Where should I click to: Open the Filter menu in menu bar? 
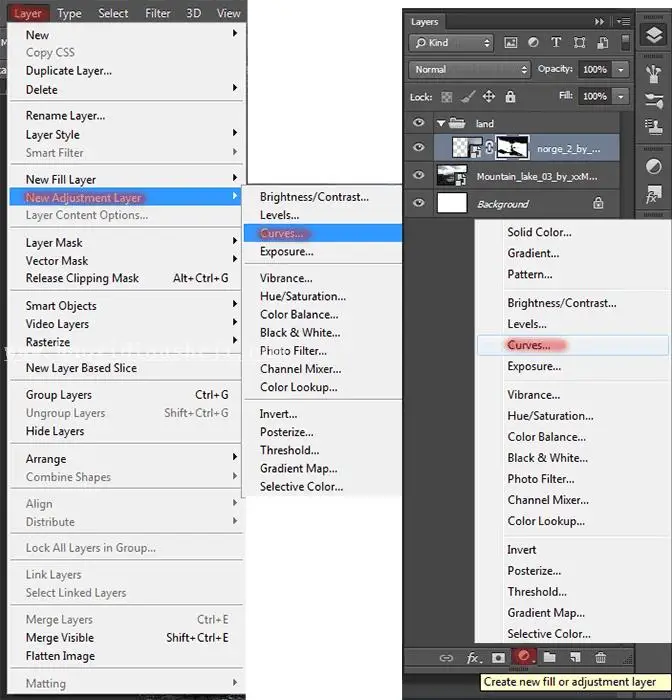(x=158, y=13)
